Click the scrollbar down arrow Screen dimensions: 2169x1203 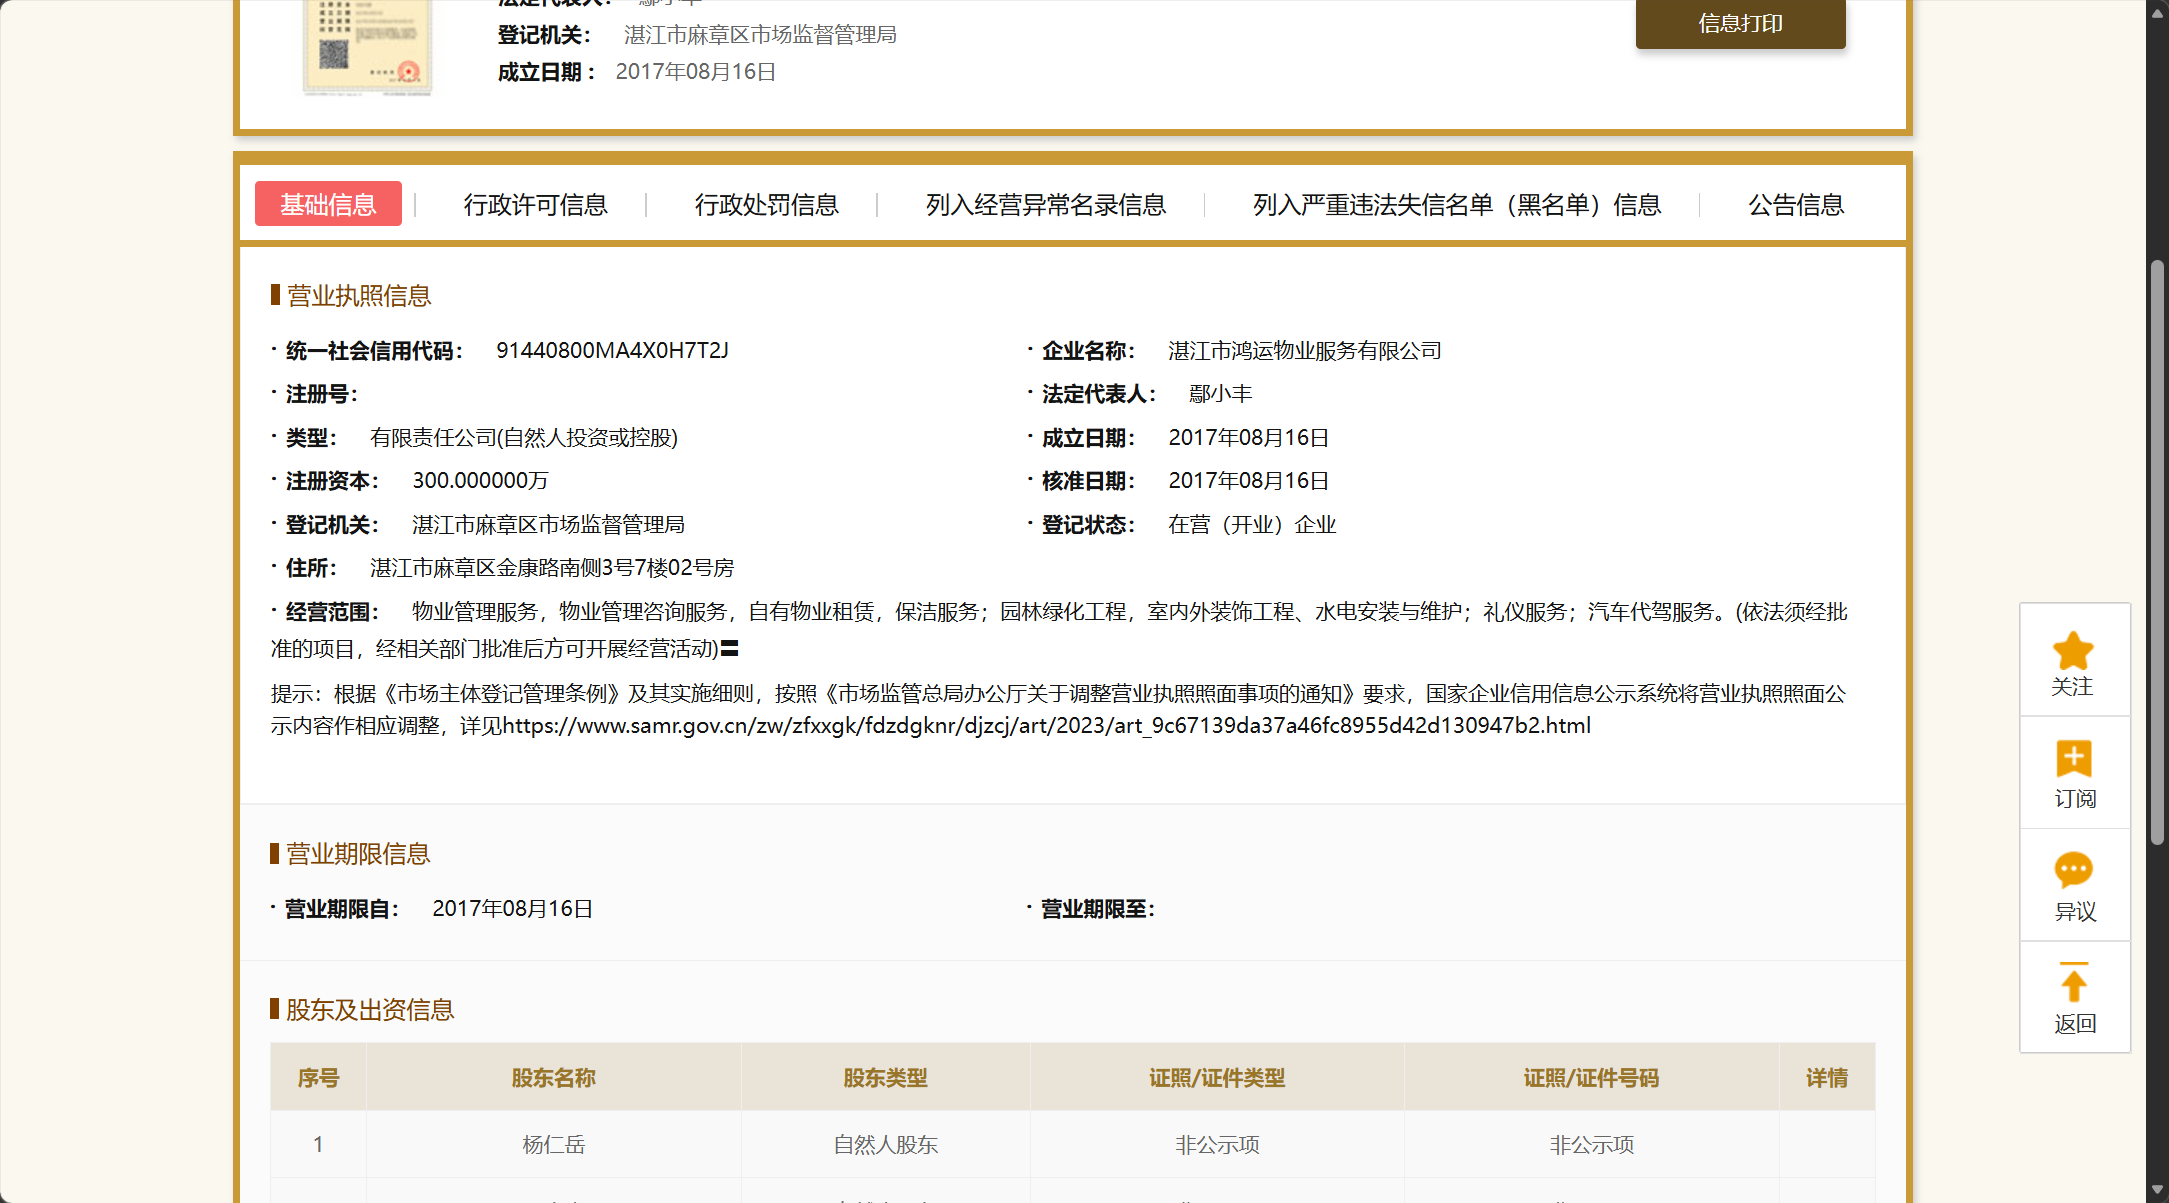click(2157, 1190)
